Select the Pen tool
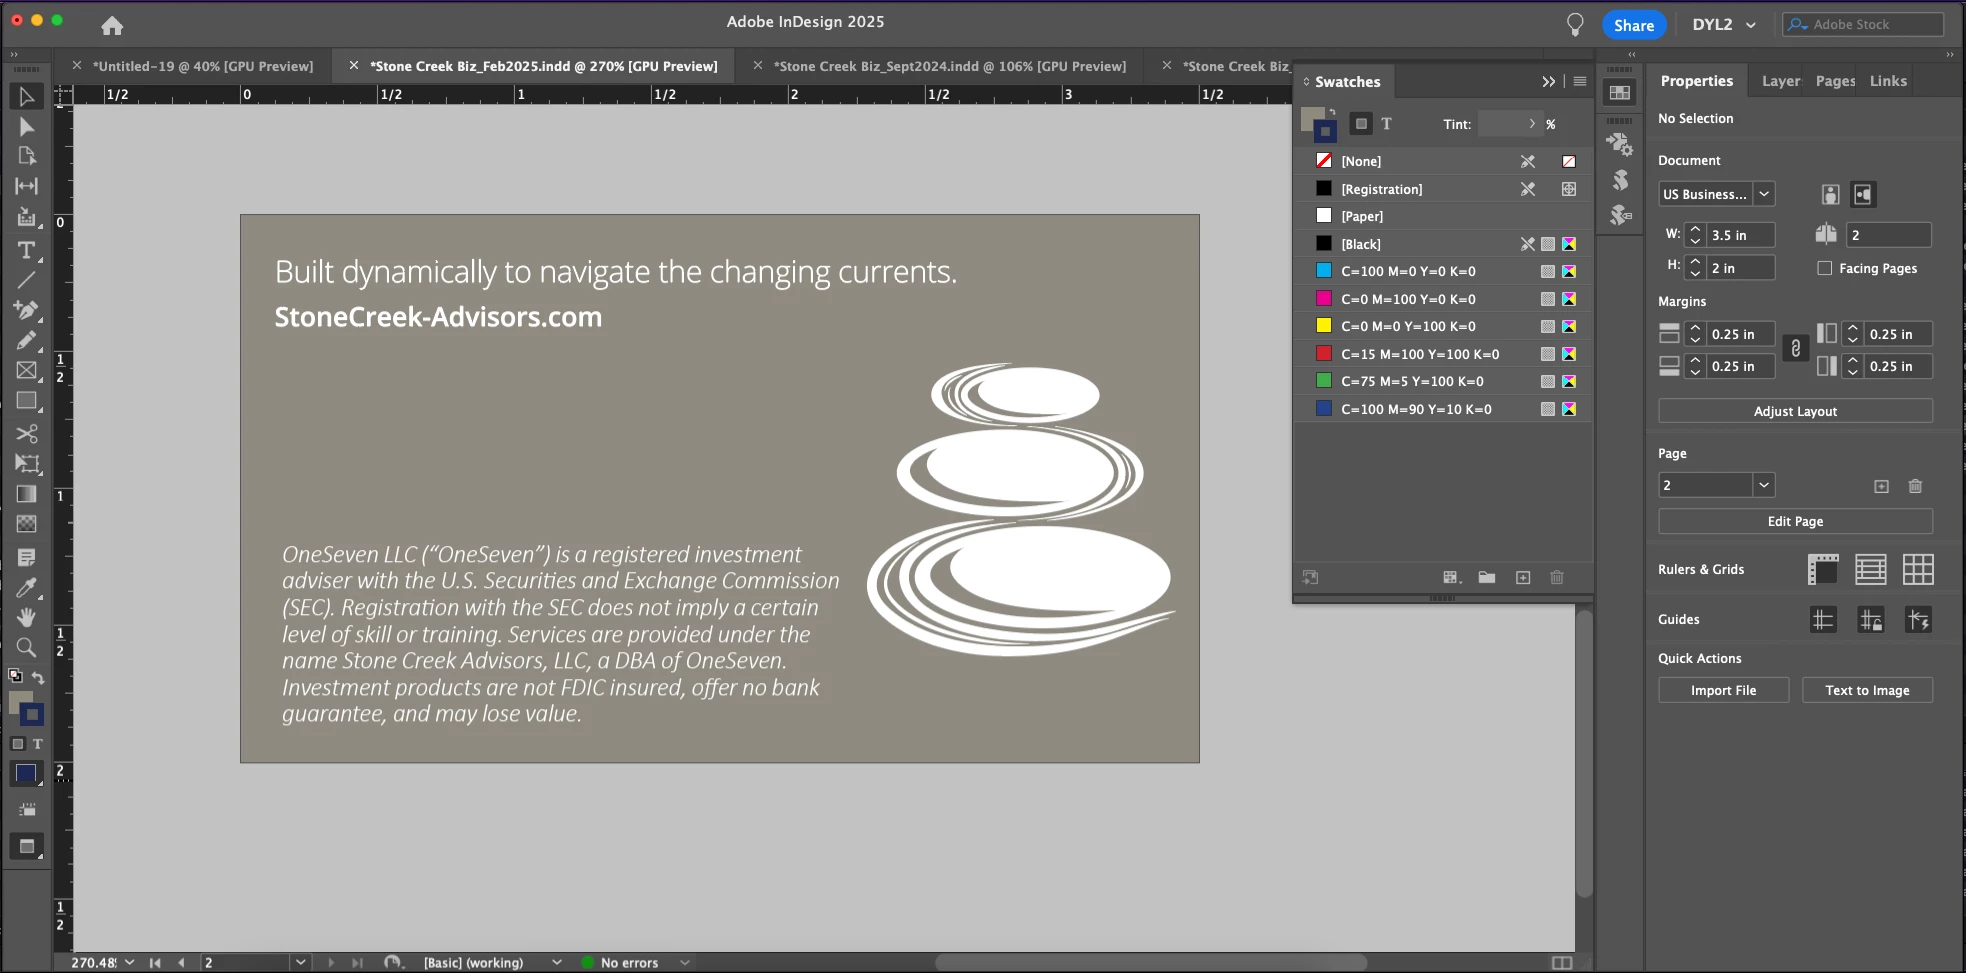 27,310
